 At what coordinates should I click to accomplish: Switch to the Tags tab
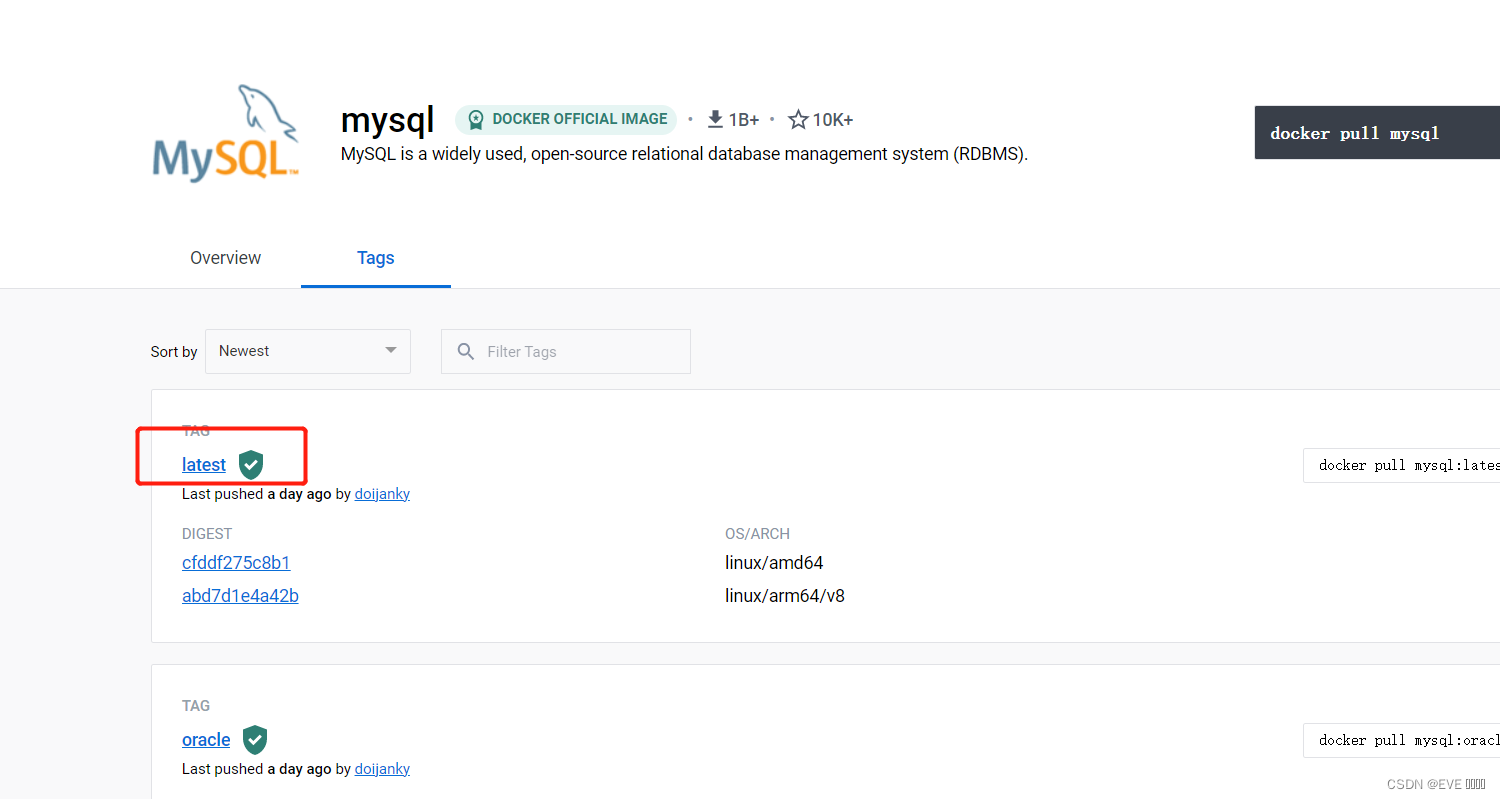coord(376,258)
